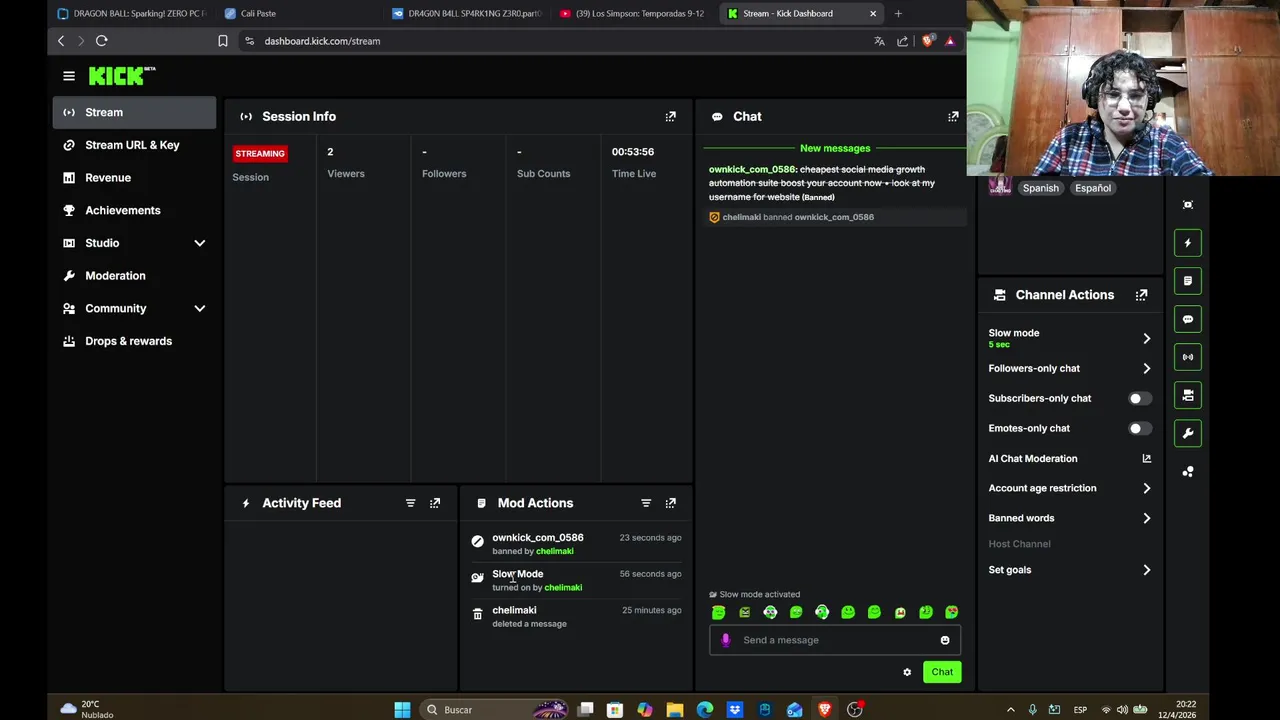Click the fullscreen frame icon atop right rail
Image resolution: width=1280 pixels, height=720 pixels.
coord(1188,205)
